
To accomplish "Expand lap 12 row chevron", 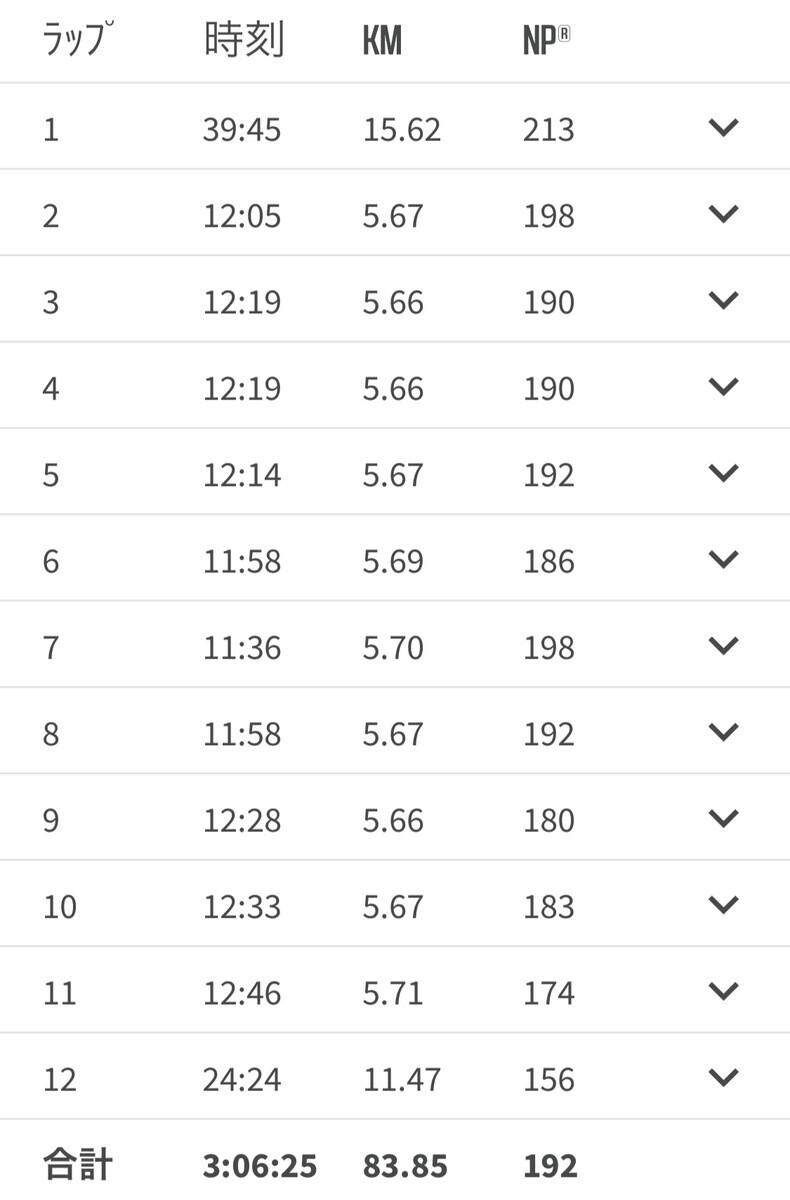I will pos(722,1077).
